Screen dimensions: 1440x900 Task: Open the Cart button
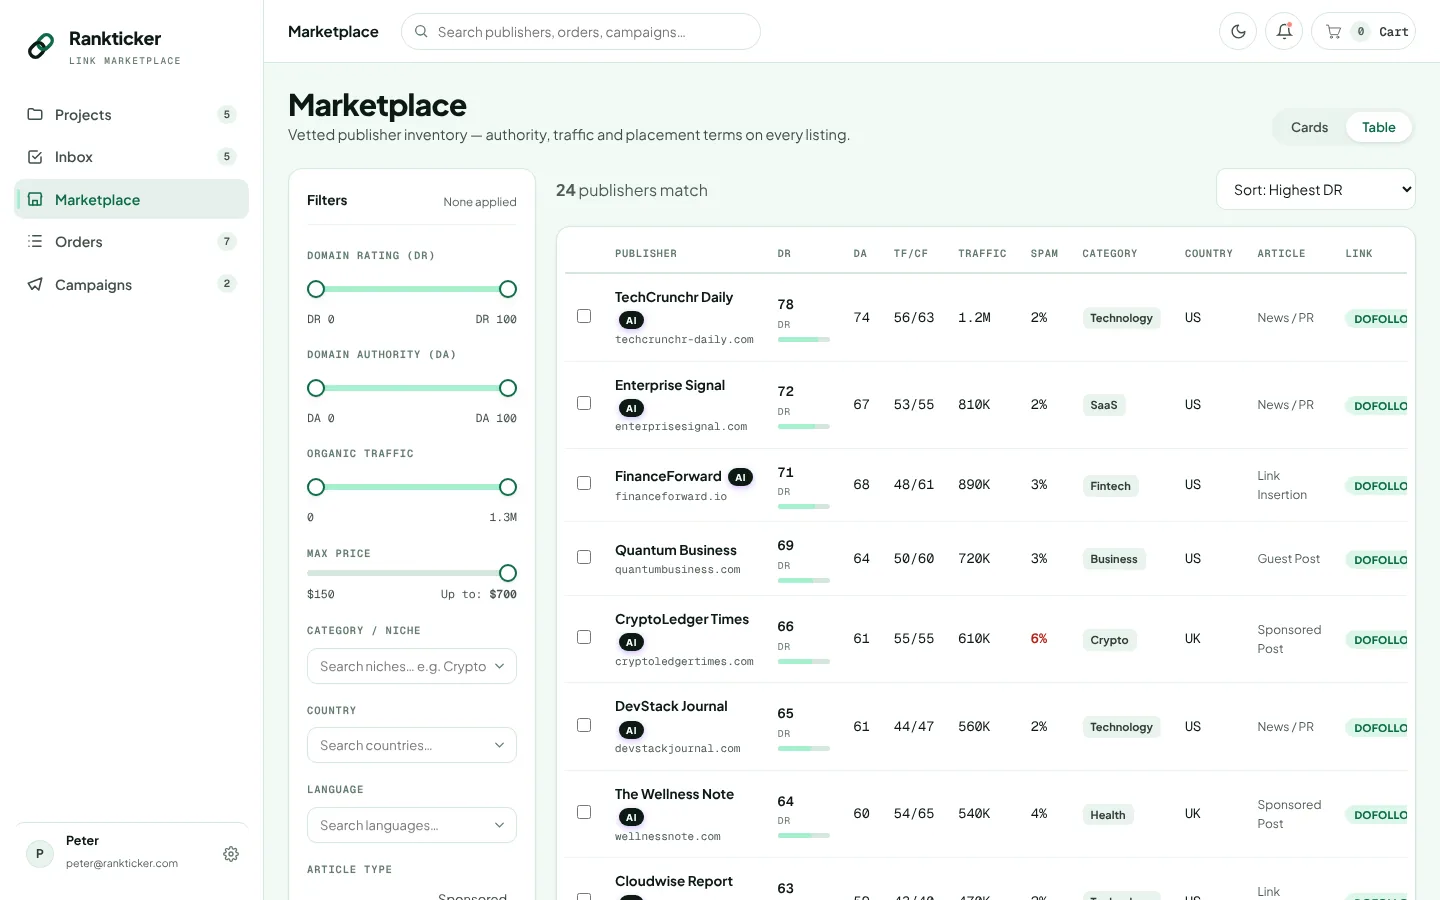pos(1363,31)
